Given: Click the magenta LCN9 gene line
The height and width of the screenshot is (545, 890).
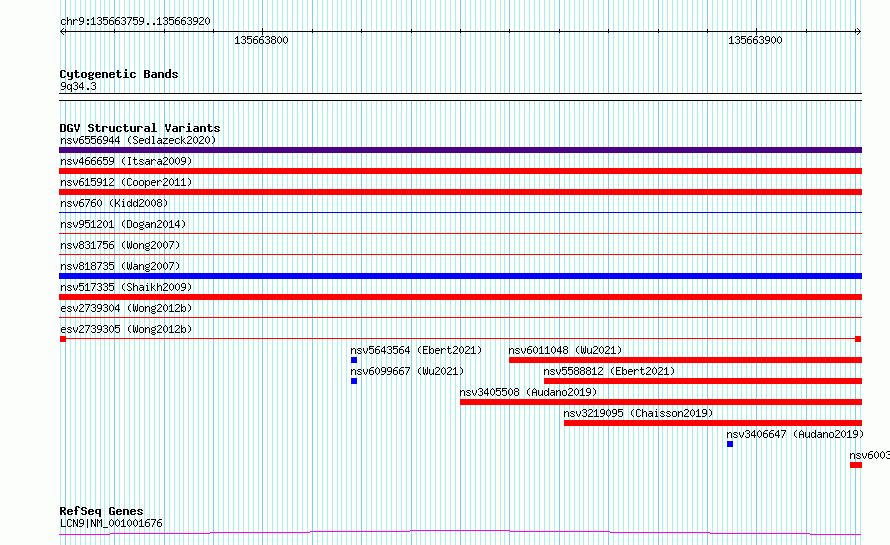Looking at the screenshot, I should pos(460,532).
